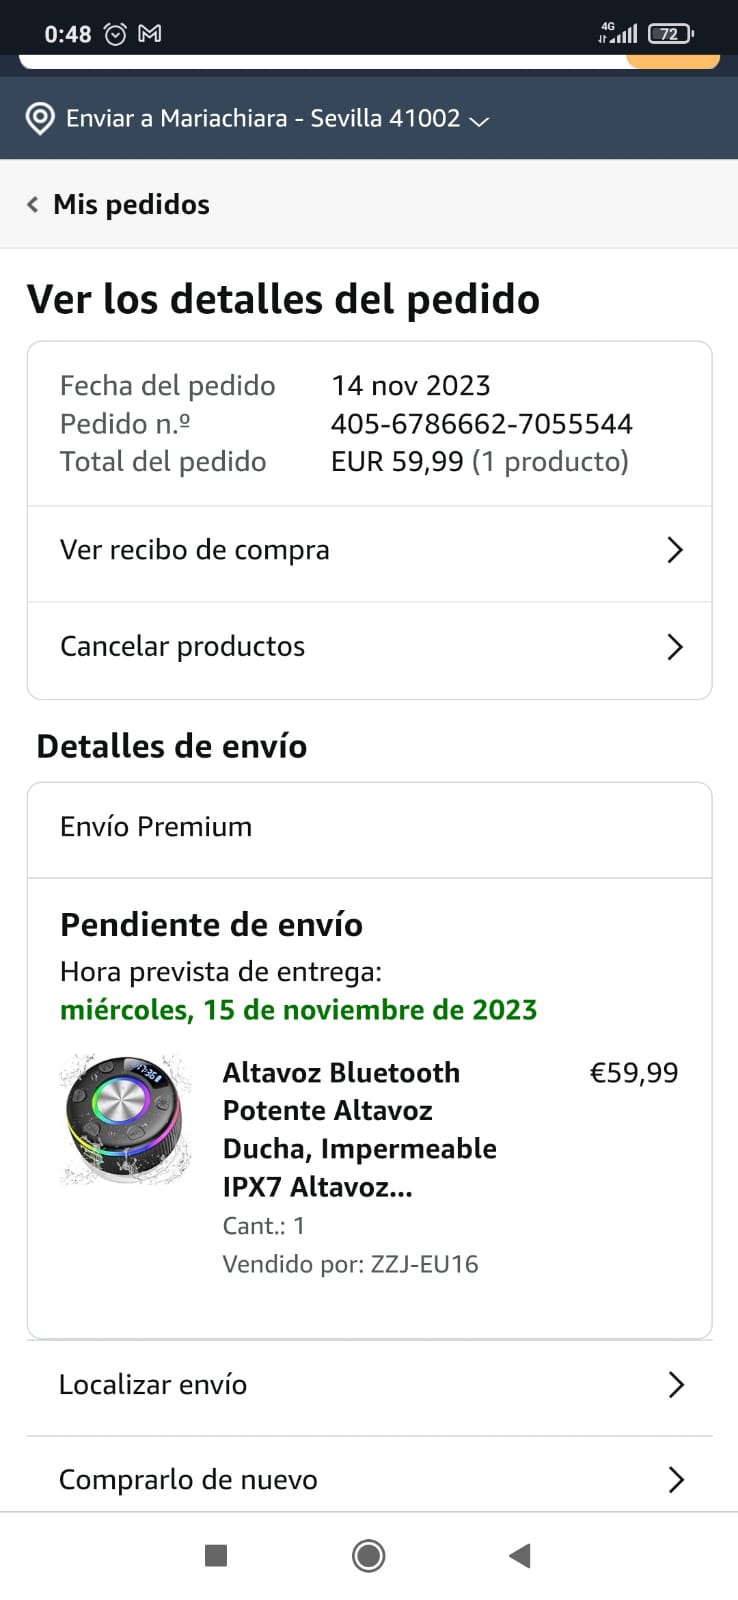Open Ver recibo de compra
Viewport: 738px width, 1600px height.
pos(195,550)
